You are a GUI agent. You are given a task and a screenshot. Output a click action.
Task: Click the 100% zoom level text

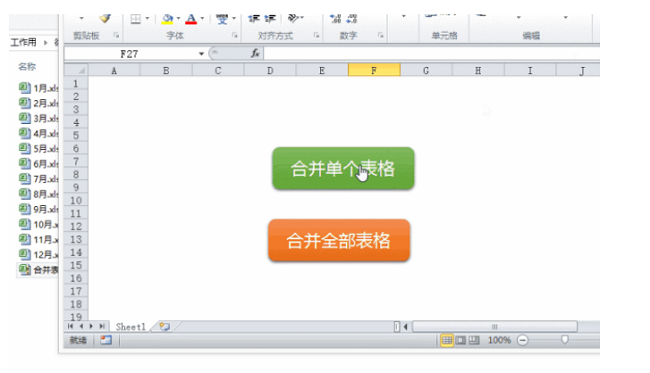[499, 340]
